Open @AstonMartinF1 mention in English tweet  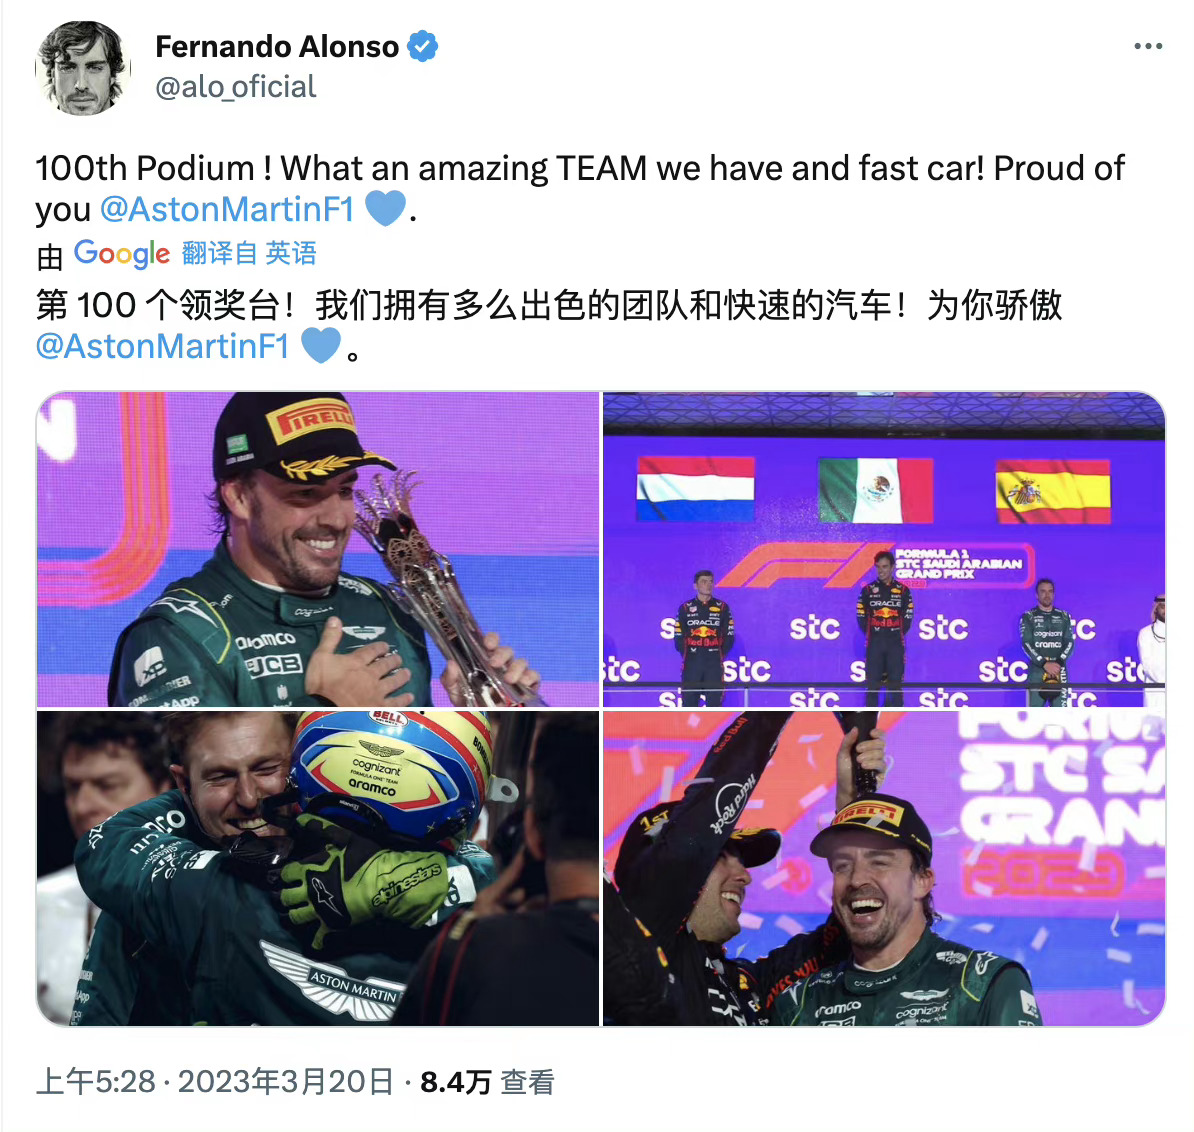228,209
